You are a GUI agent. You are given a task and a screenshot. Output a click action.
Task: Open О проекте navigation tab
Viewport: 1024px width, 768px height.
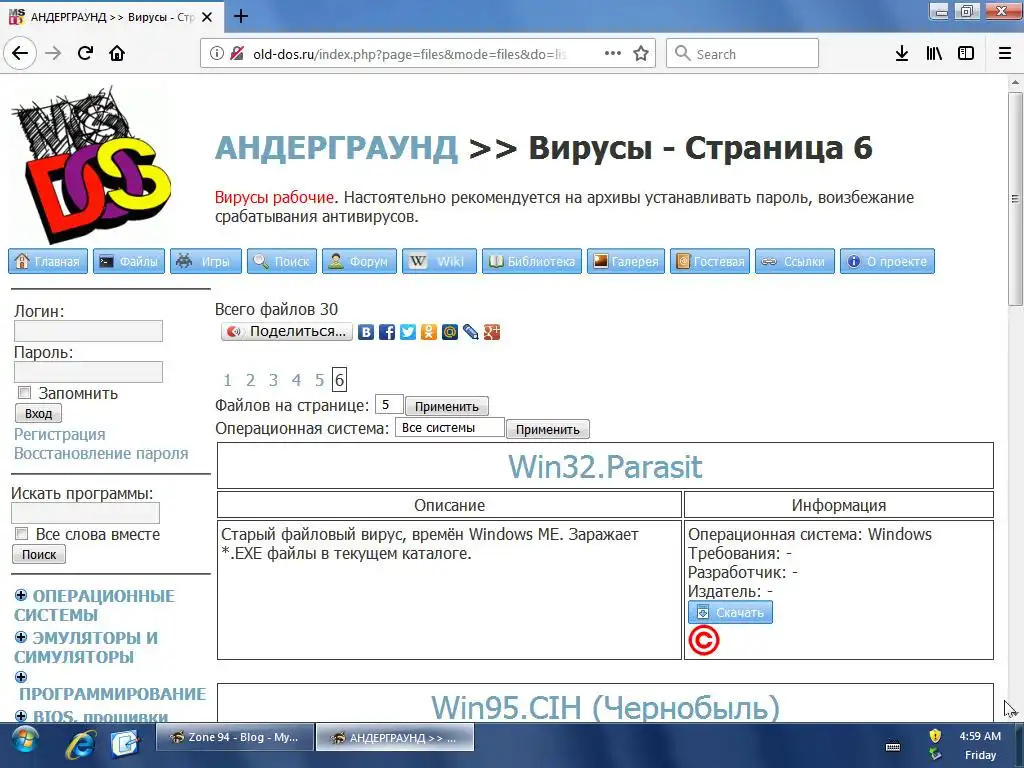[887, 261]
